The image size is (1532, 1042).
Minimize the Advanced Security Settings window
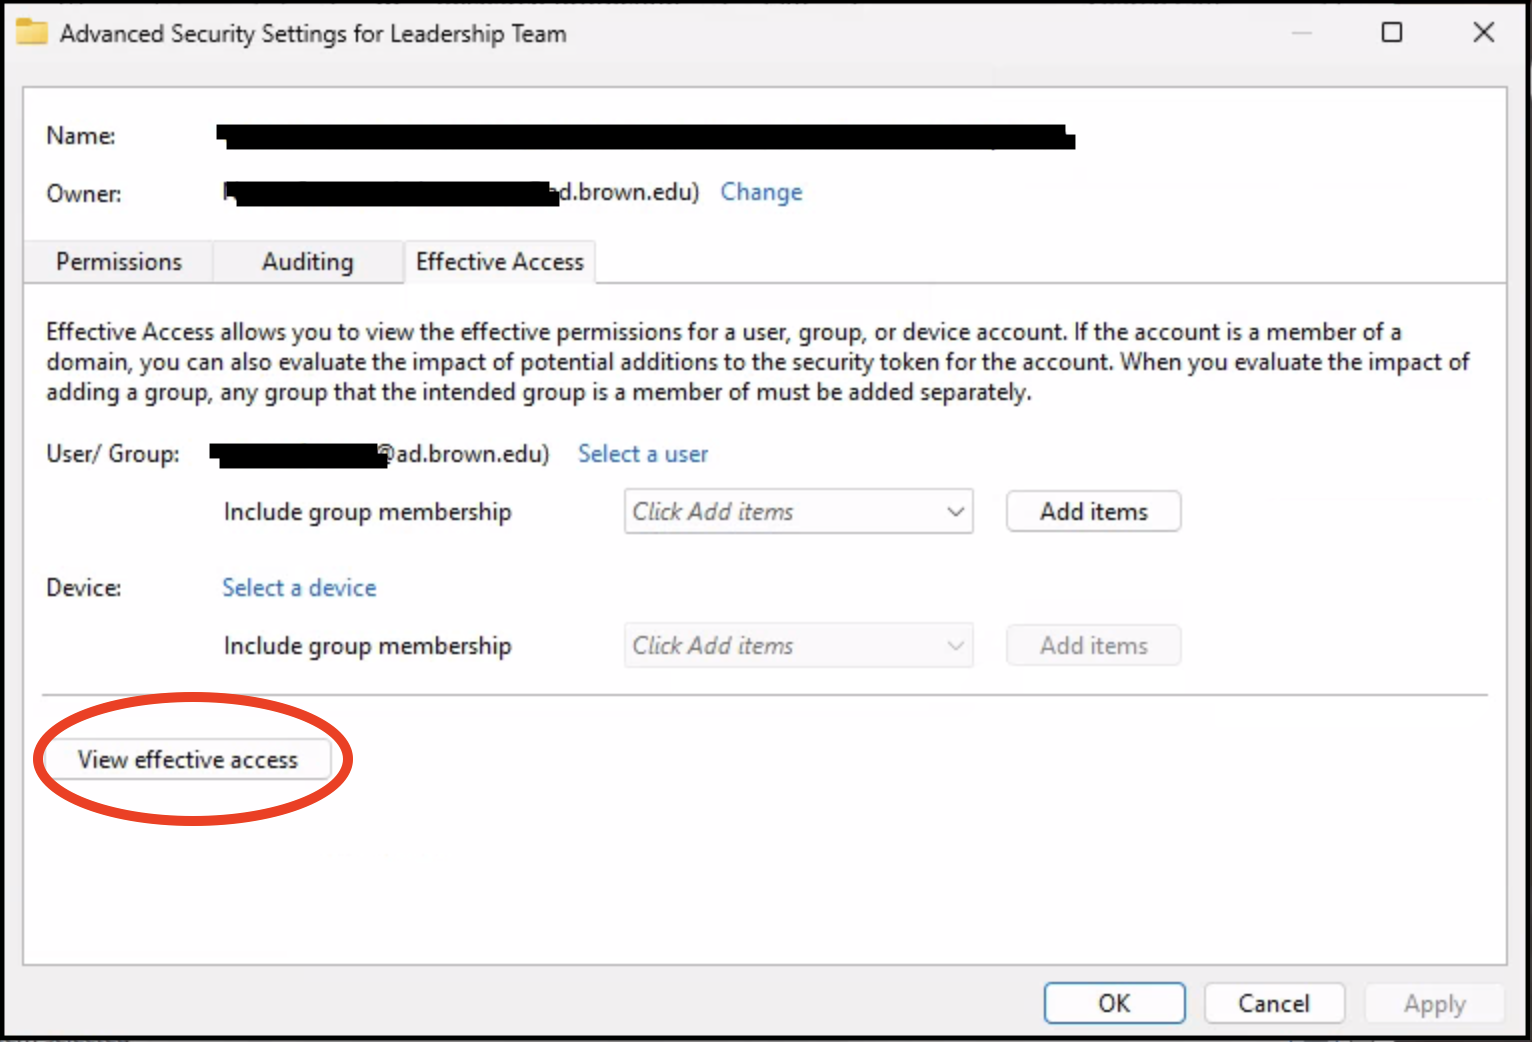[1301, 33]
